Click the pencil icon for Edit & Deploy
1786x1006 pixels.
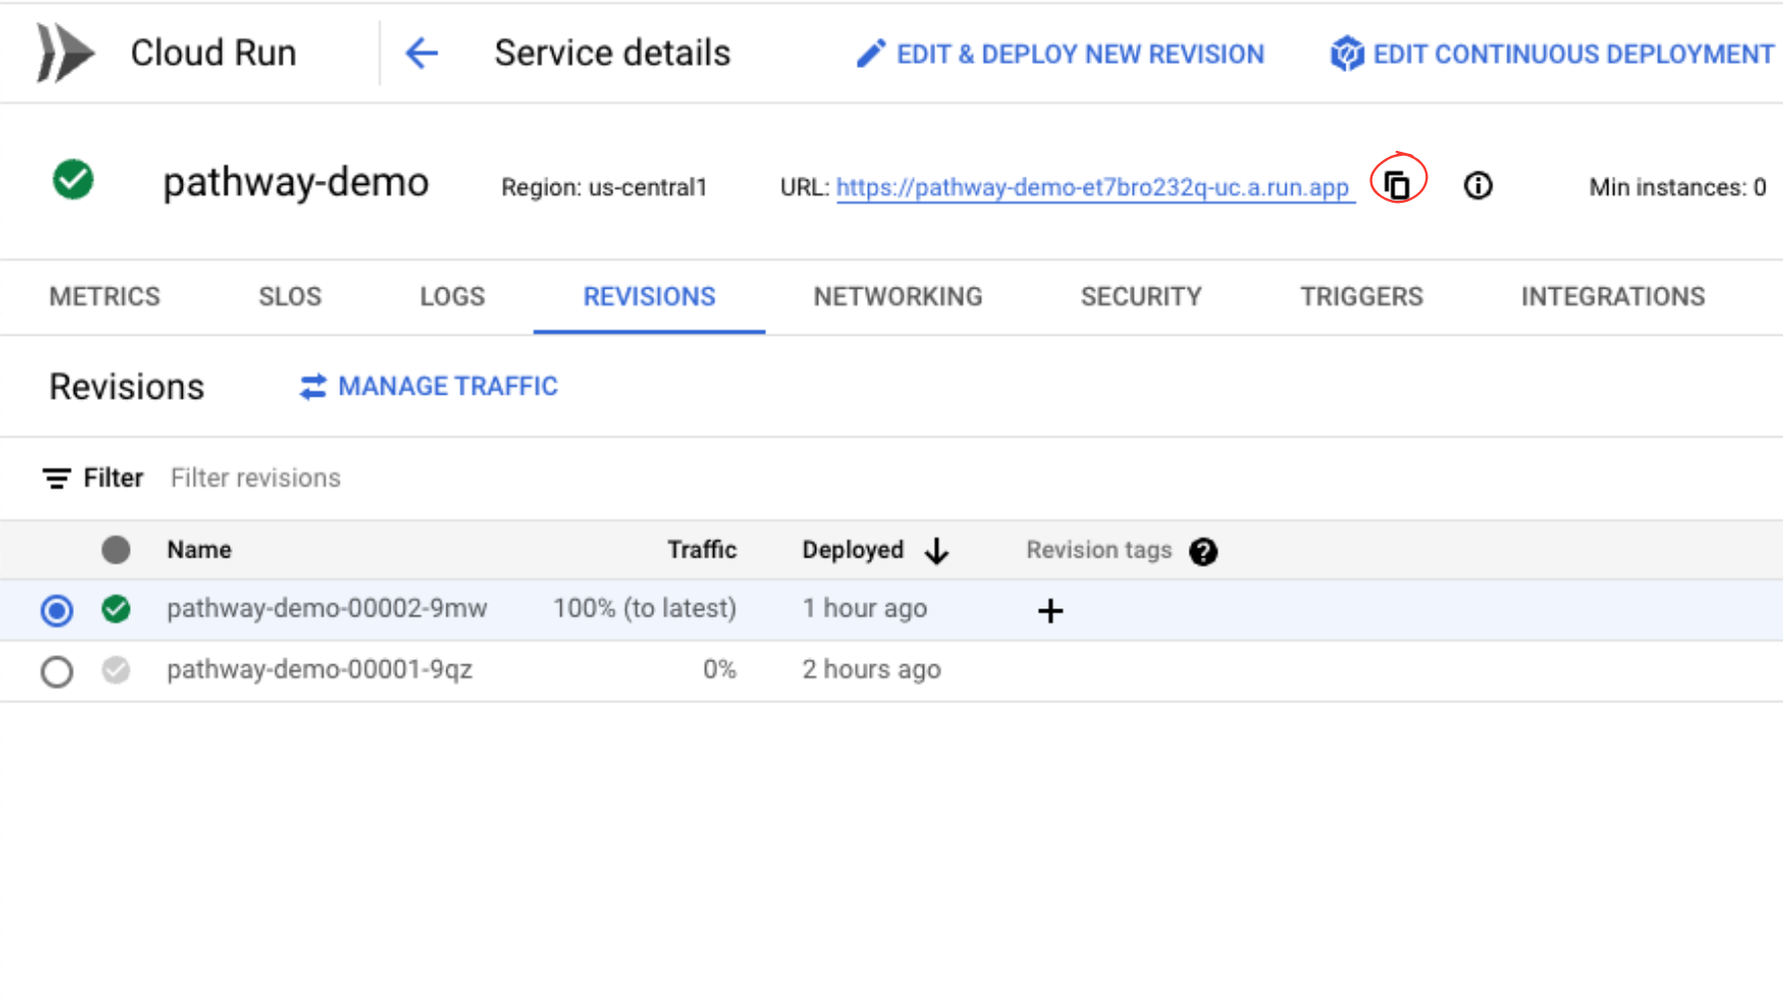871,53
